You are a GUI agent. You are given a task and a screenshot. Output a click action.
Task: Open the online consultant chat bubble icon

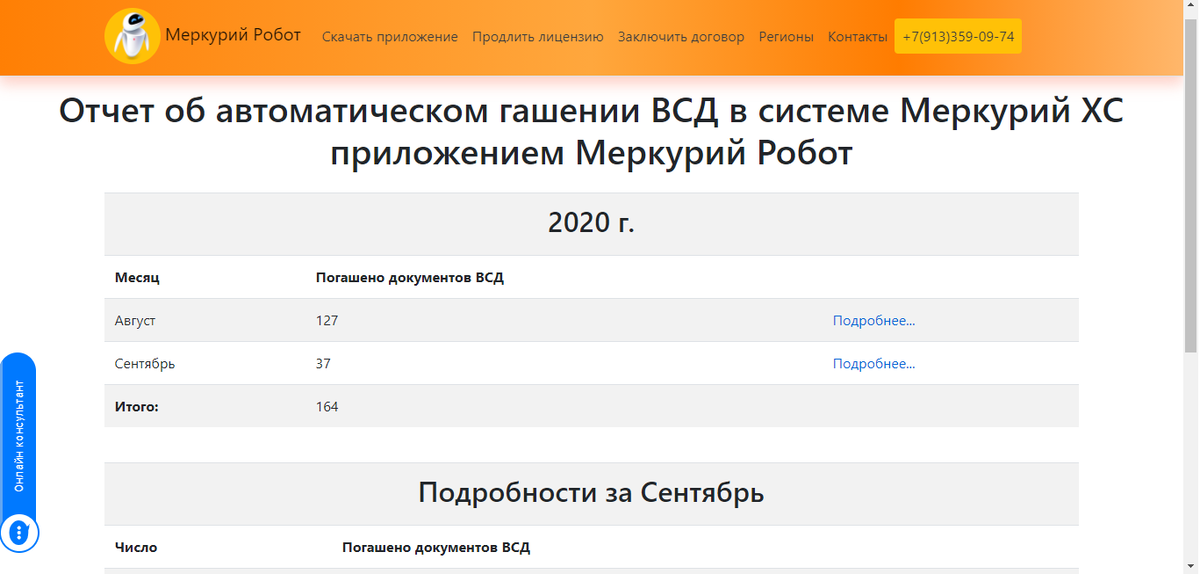(x=18, y=533)
